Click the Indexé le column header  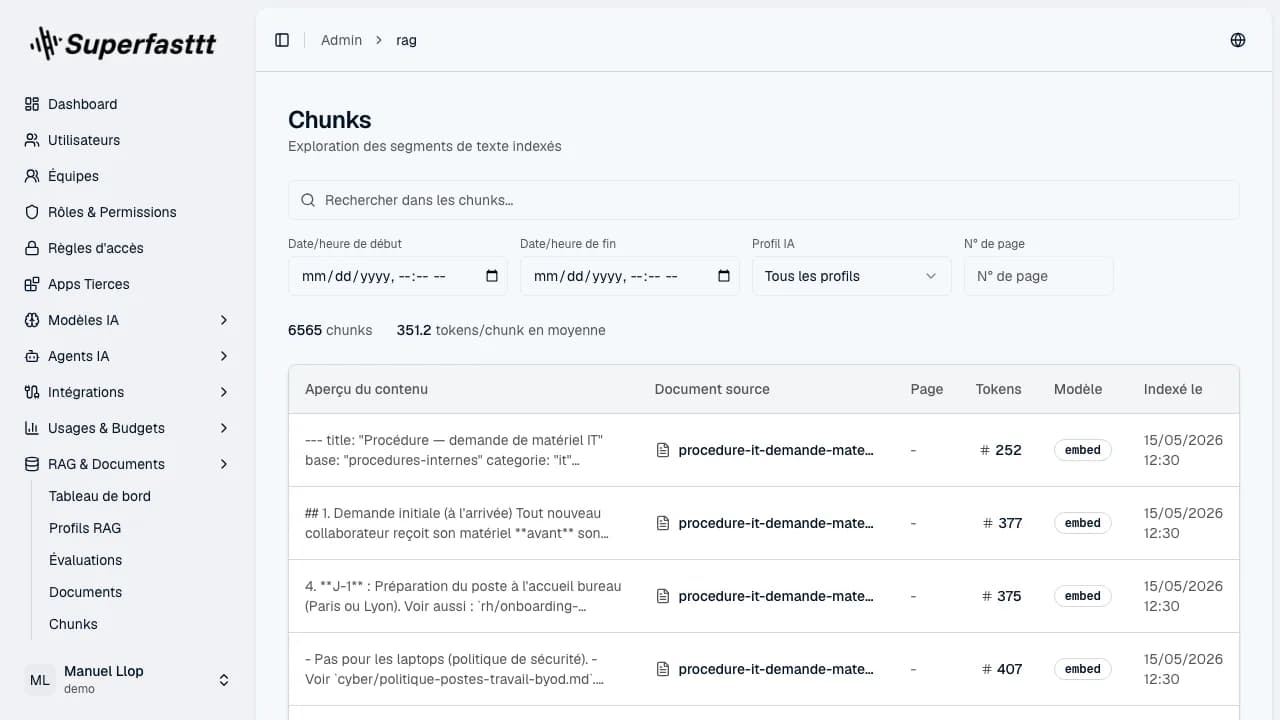[x=1173, y=389]
